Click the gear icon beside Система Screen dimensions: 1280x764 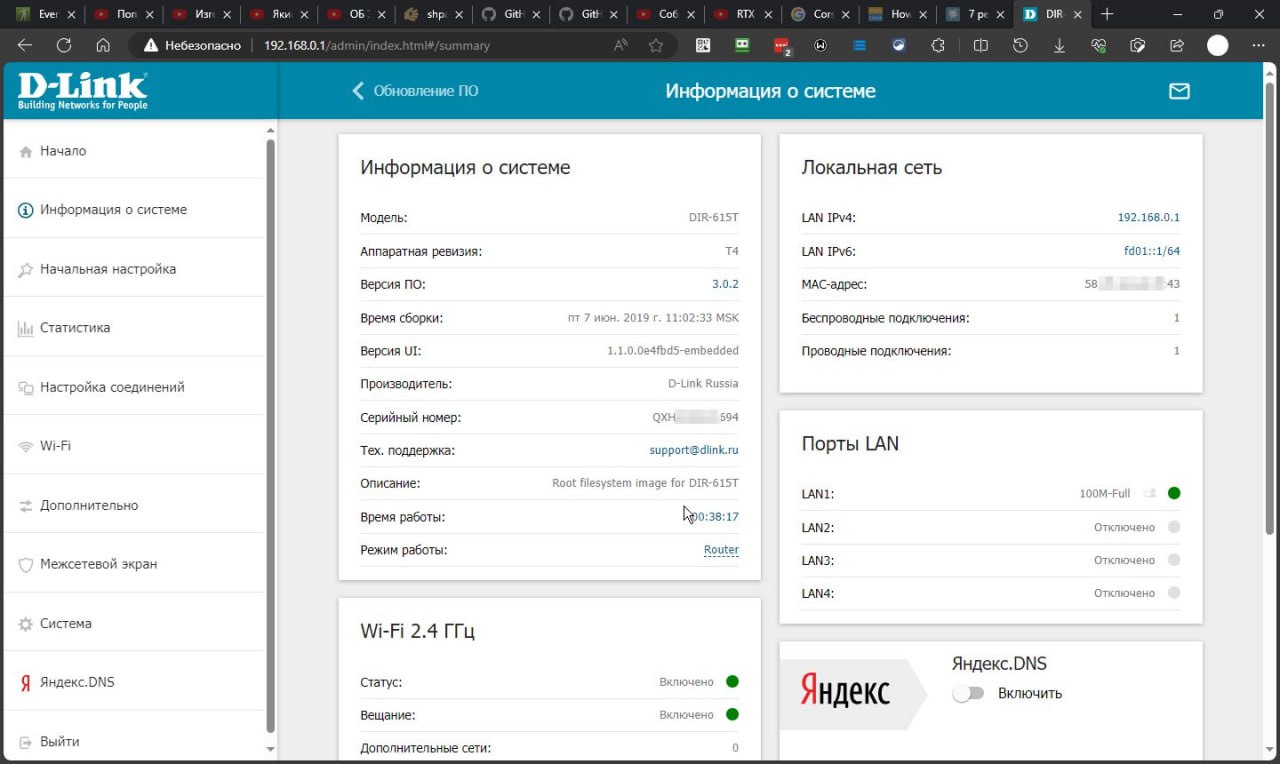pyautogui.click(x=26, y=623)
